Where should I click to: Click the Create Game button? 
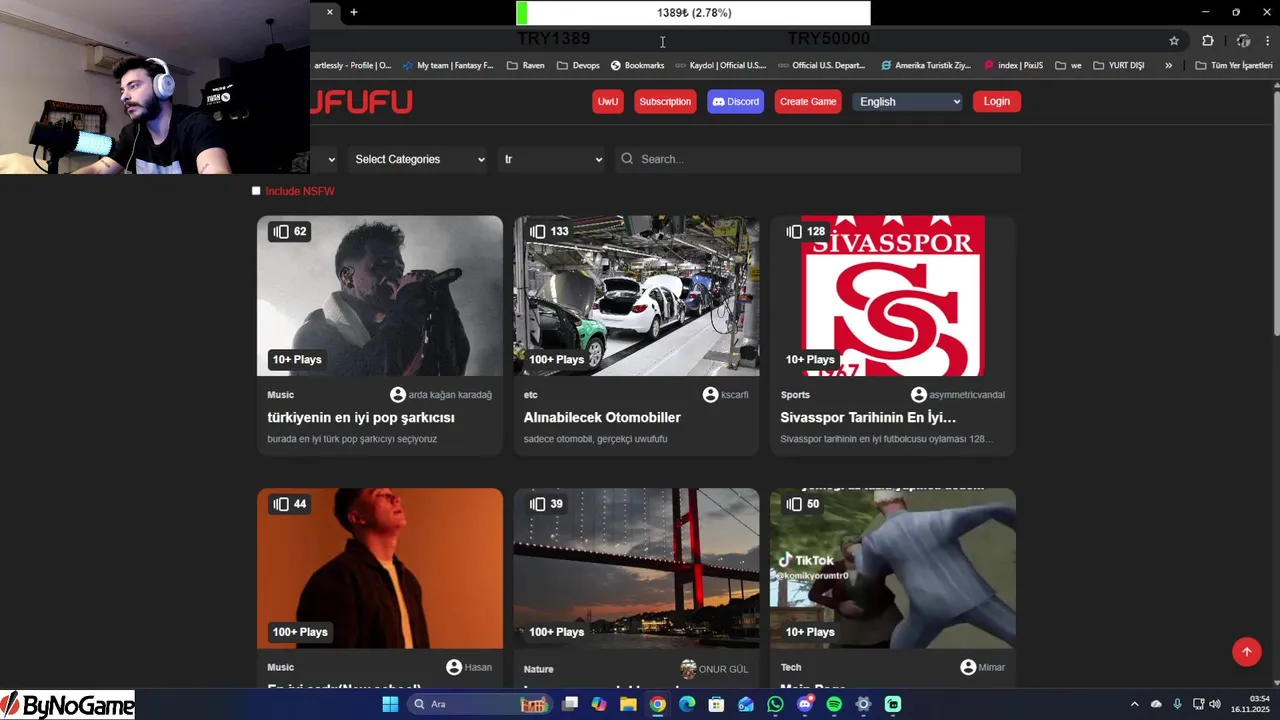(x=808, y=101)
